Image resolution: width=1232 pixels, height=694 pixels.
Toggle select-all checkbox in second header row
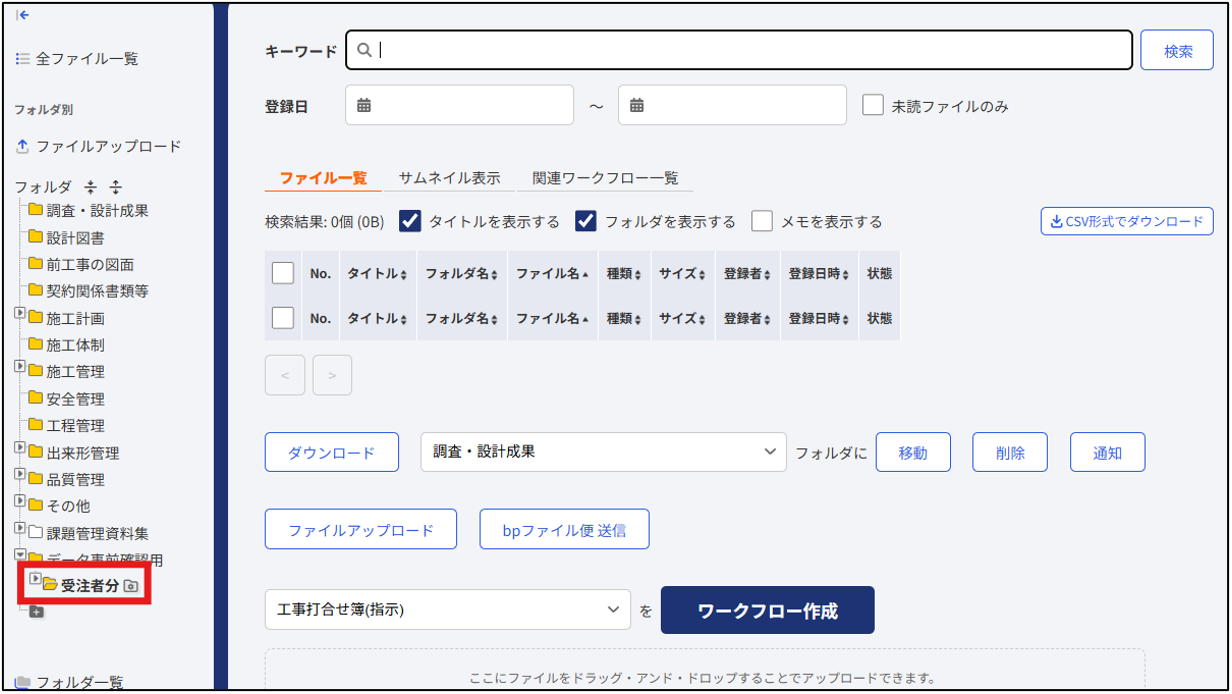pyautogui.click(x=283, y=318)
